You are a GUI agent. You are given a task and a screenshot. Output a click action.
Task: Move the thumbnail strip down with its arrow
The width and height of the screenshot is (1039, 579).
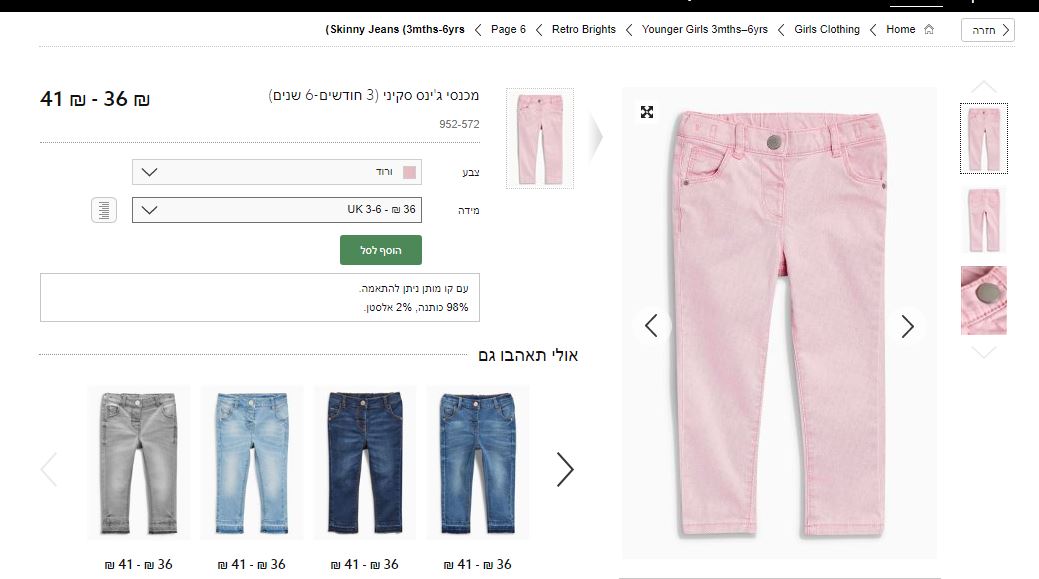[983, 352]
